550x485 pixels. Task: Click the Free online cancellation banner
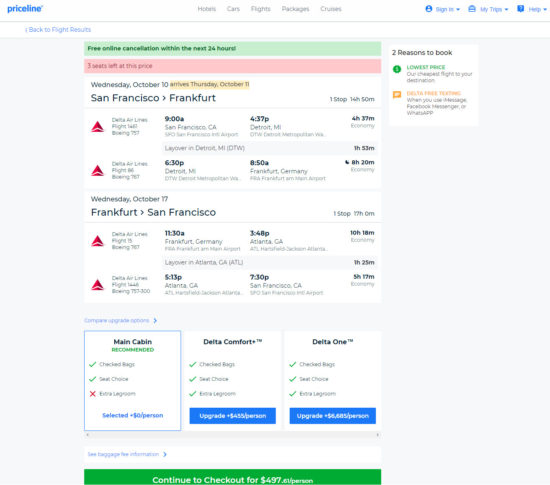pos(233,48)
